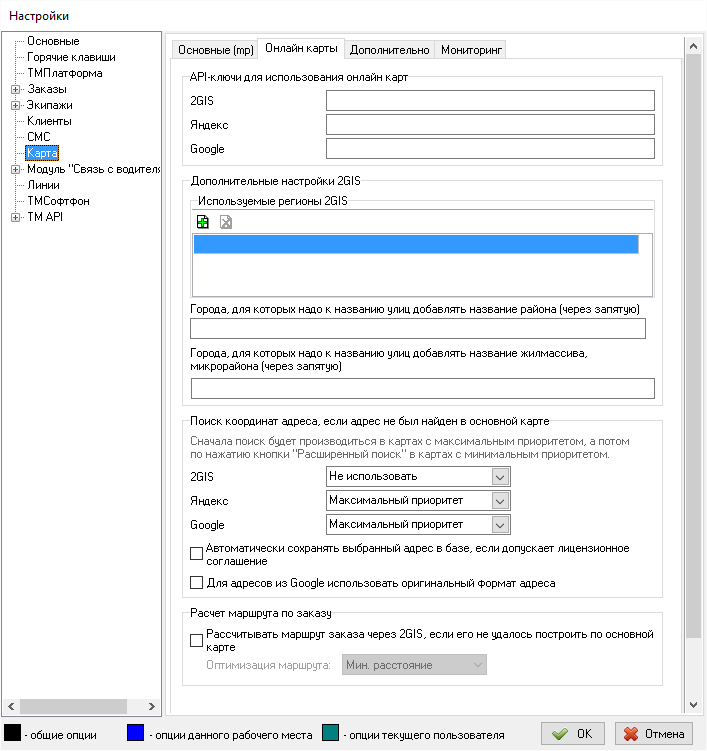Select СМС in the settings tree
The height and width of the screenshot is (751, 707).
pyautogui.click(x=39, y=137)
